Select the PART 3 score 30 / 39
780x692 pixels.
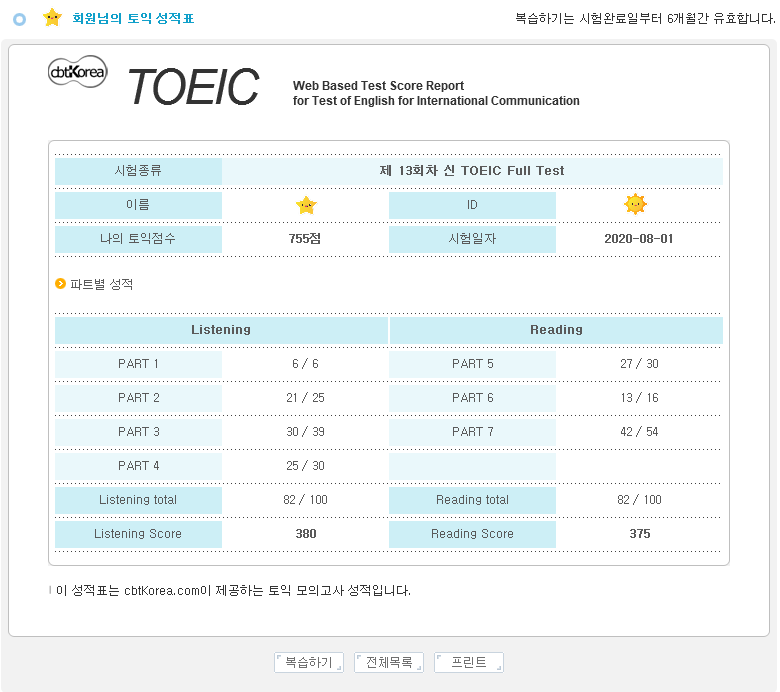pos(305,432)
